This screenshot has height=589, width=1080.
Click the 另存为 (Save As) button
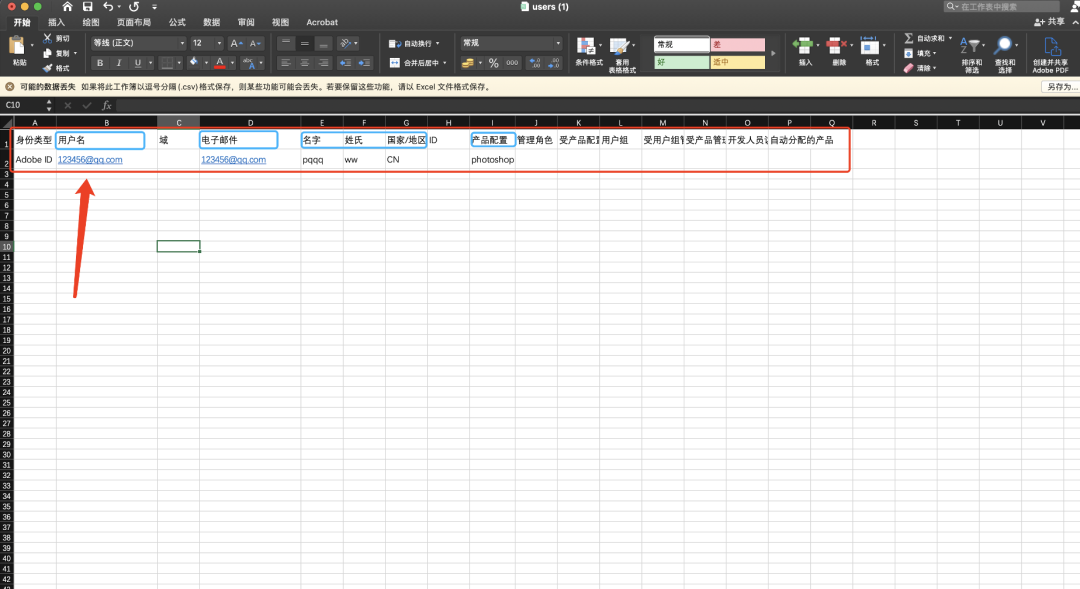point(1059,87)
